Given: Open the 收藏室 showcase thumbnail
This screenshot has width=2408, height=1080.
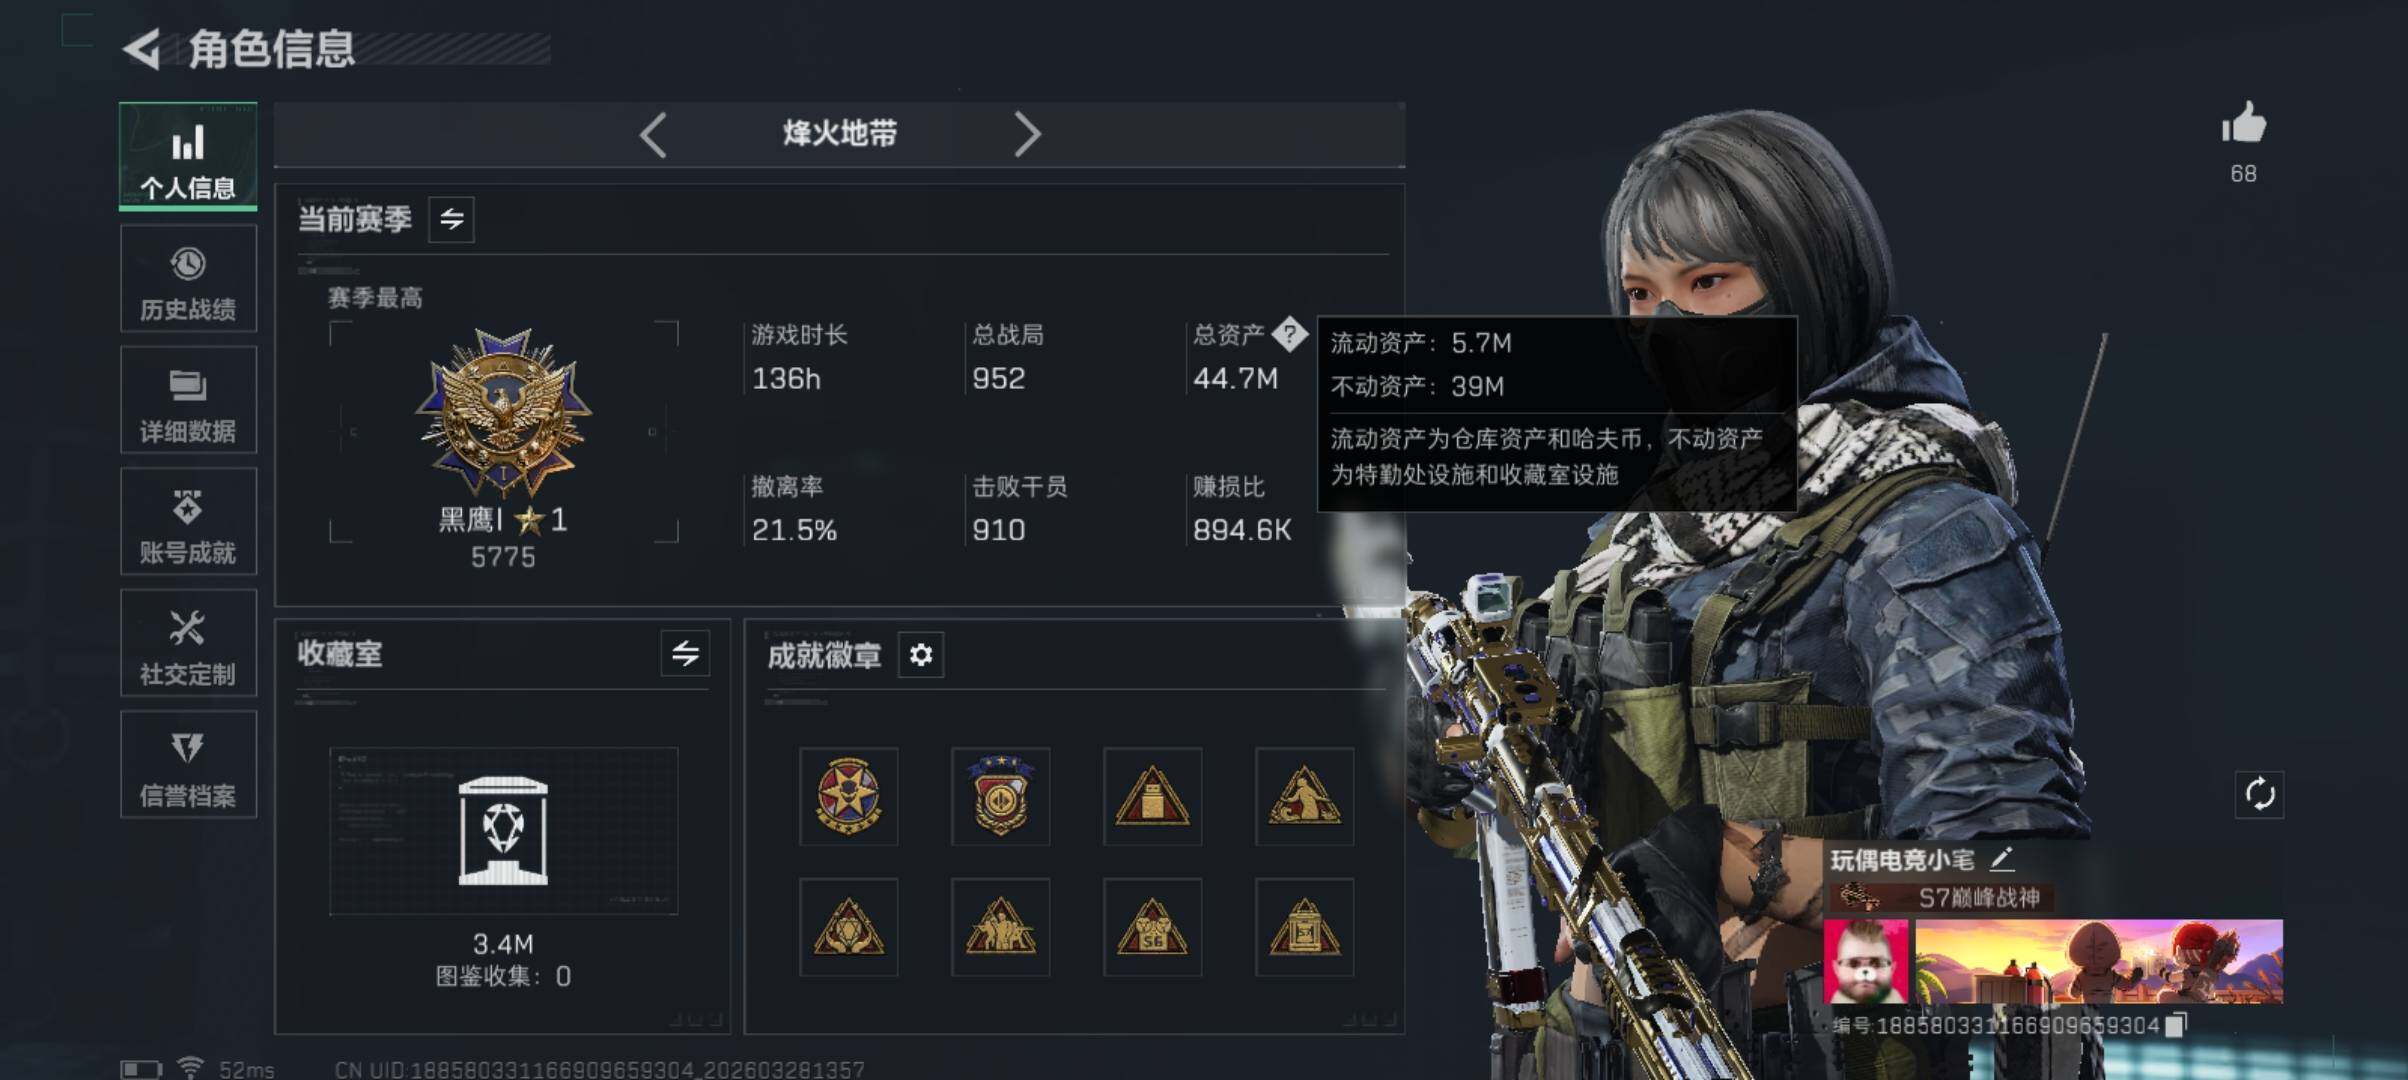Looking at the screenshot, I should pos(503,831).
